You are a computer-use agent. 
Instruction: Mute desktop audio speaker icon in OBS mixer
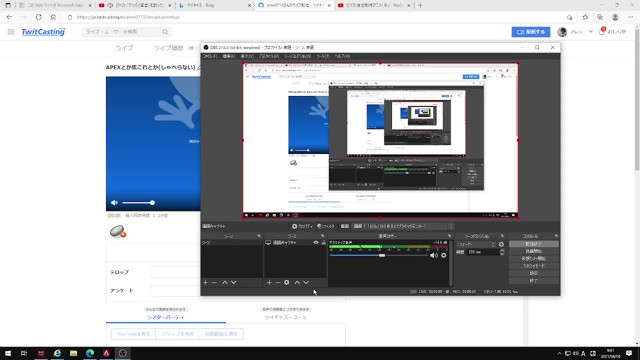coord(434,256)
